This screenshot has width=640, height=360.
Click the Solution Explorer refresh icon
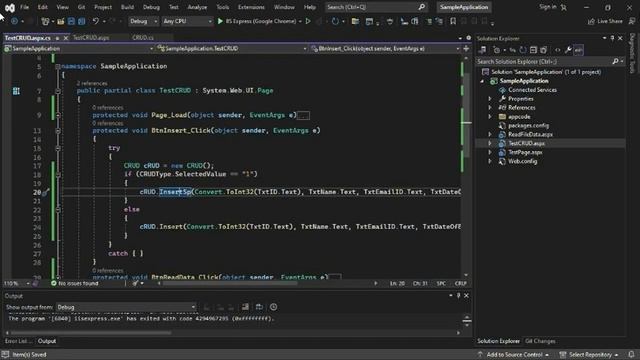coord(523,50)
